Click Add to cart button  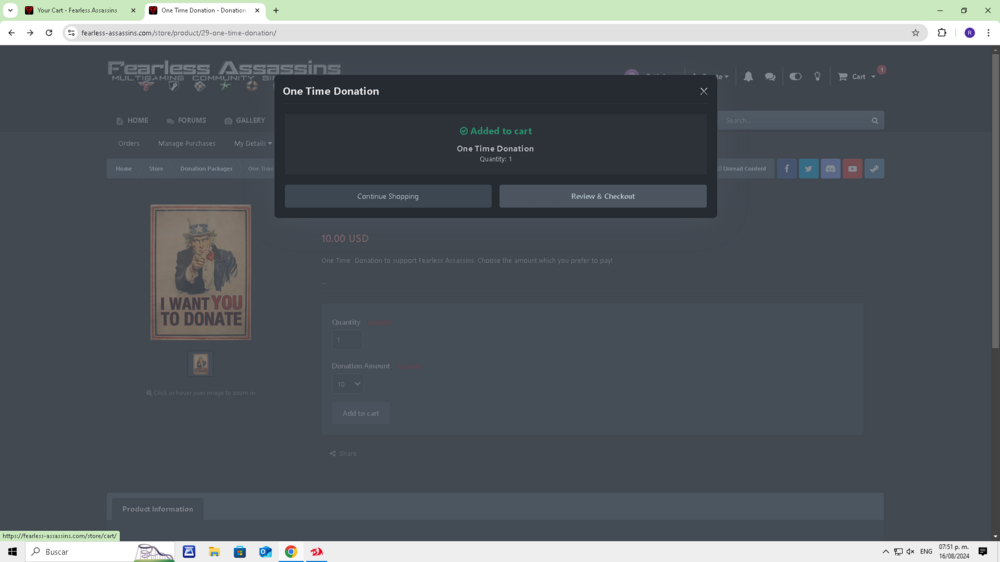coord(360,413)
